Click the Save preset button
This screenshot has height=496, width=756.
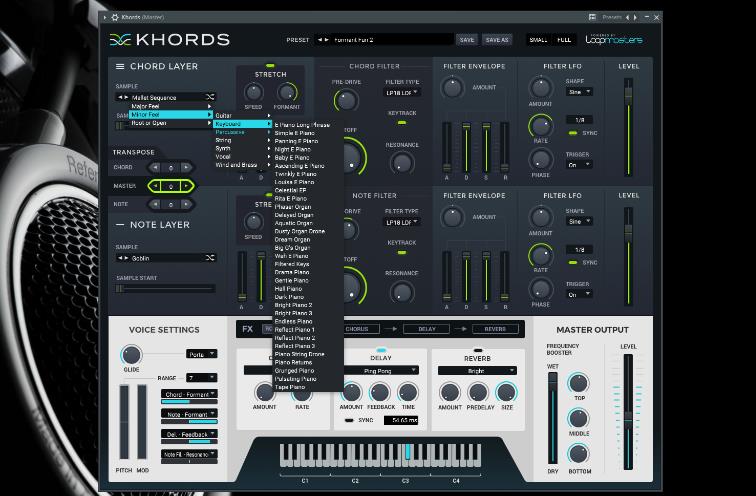[x=467, y=40]
